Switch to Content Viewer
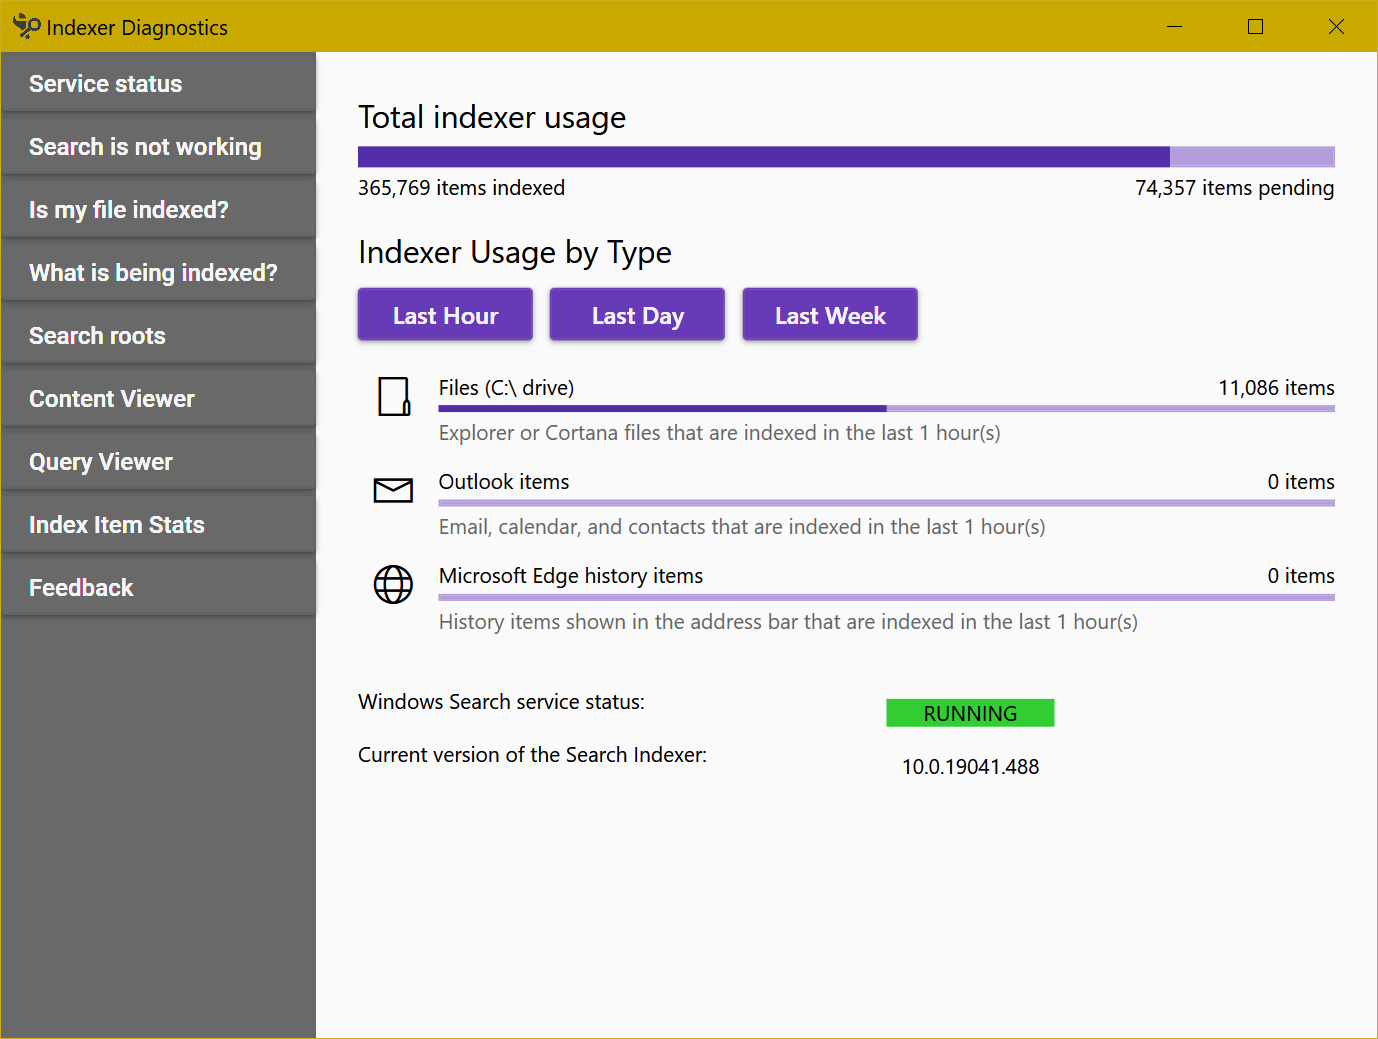Image resolution: width=1378 pixels, height=1039 pixels. point(159,398)
